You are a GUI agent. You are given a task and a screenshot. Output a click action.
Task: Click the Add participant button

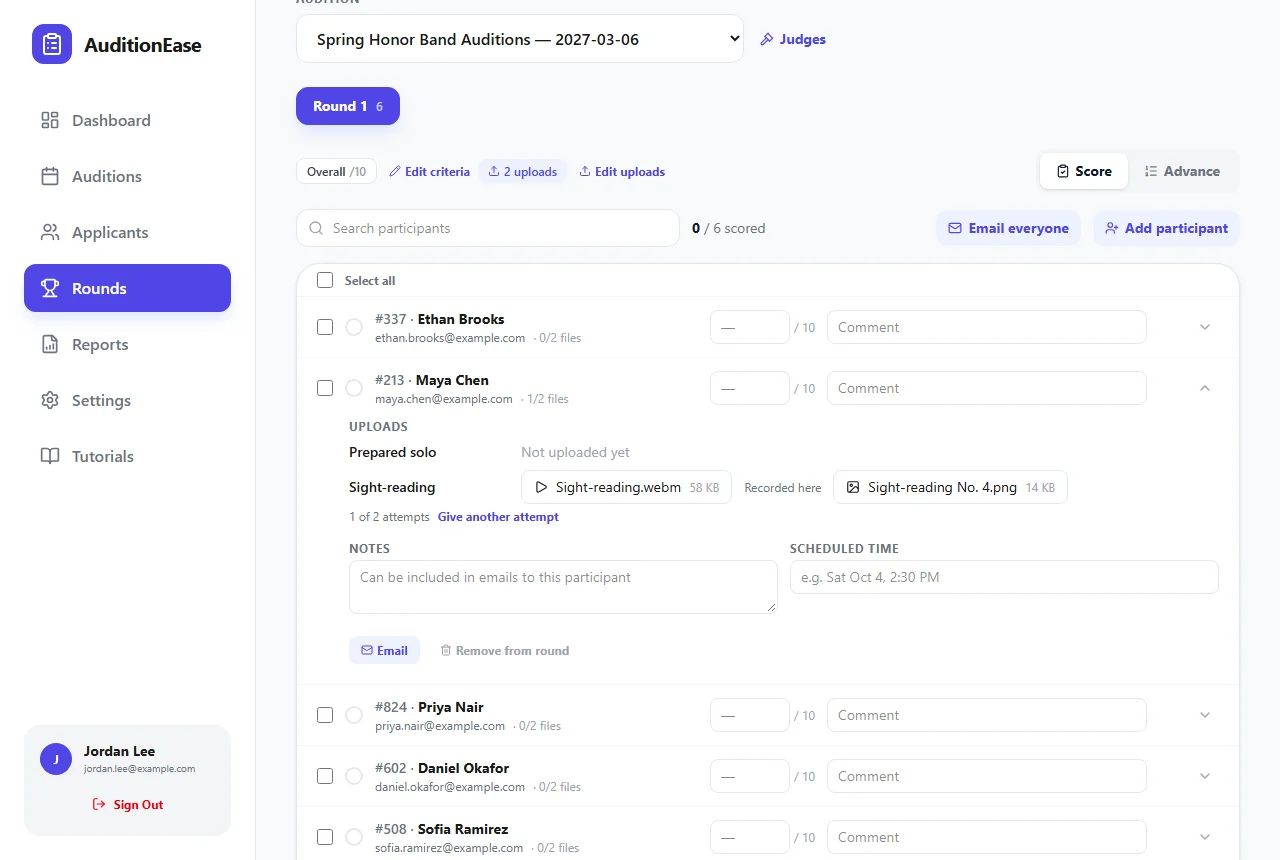pyautogui.click(x=1166, y=228)
